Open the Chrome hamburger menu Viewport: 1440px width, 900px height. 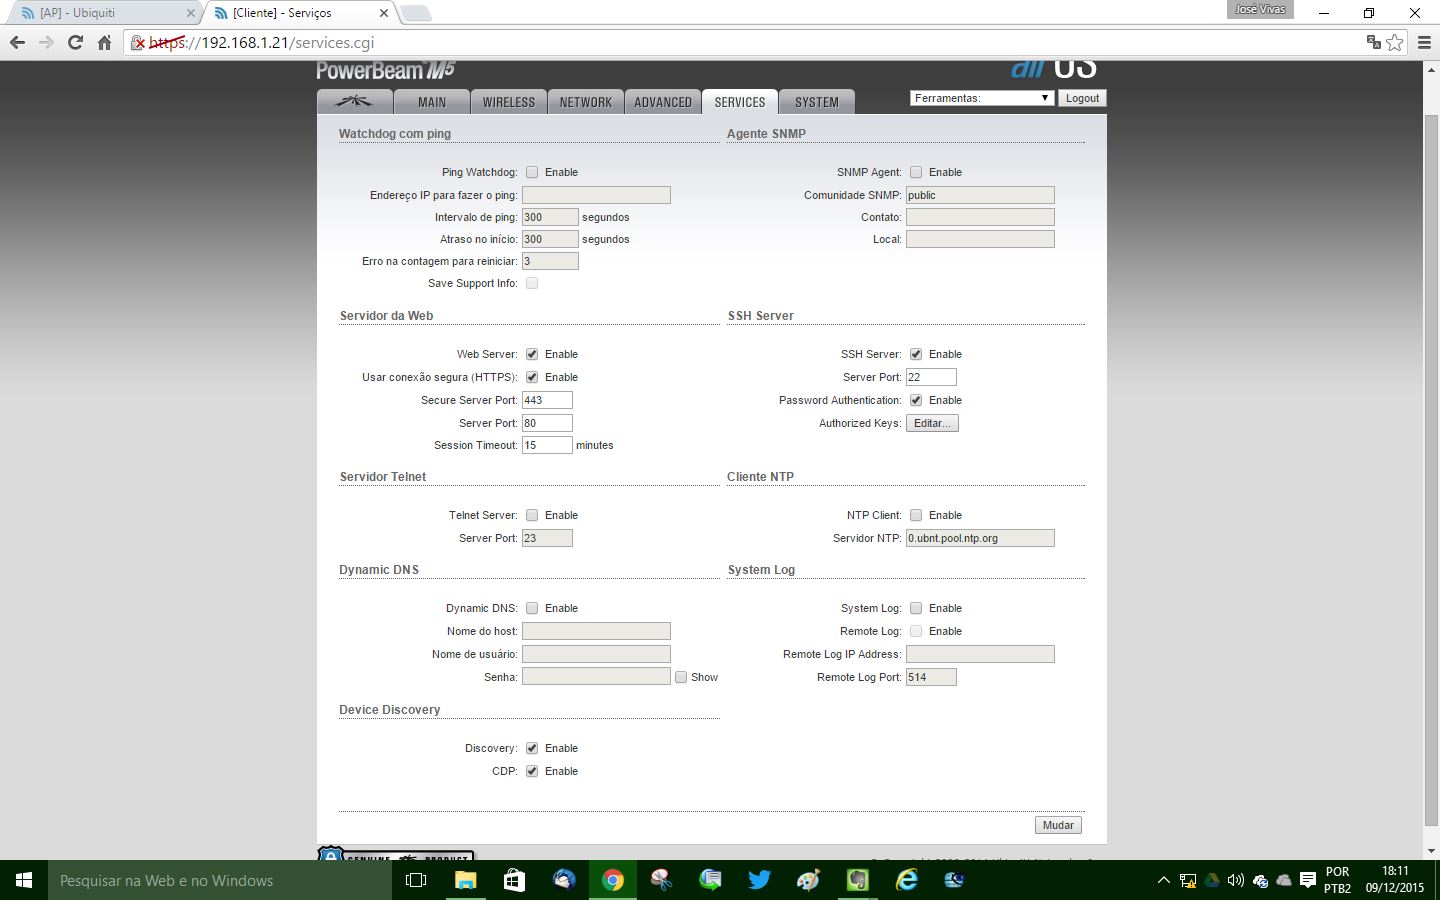pyautogui.click(x=1424, y=43)
